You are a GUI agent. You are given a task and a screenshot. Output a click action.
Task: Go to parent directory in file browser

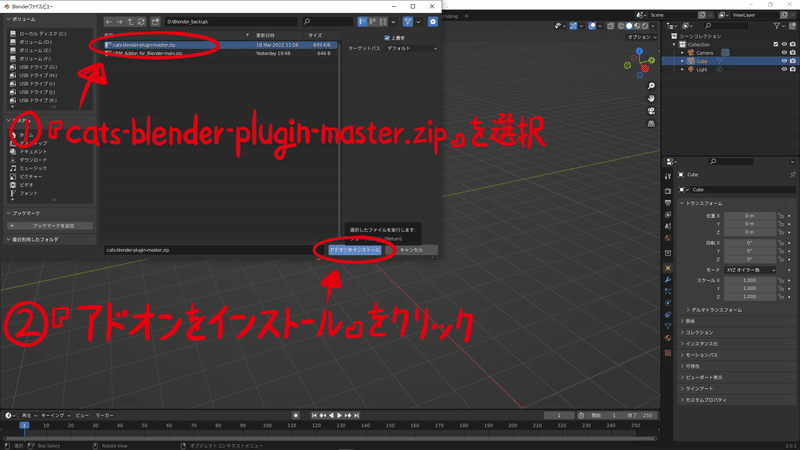(130, 21)
